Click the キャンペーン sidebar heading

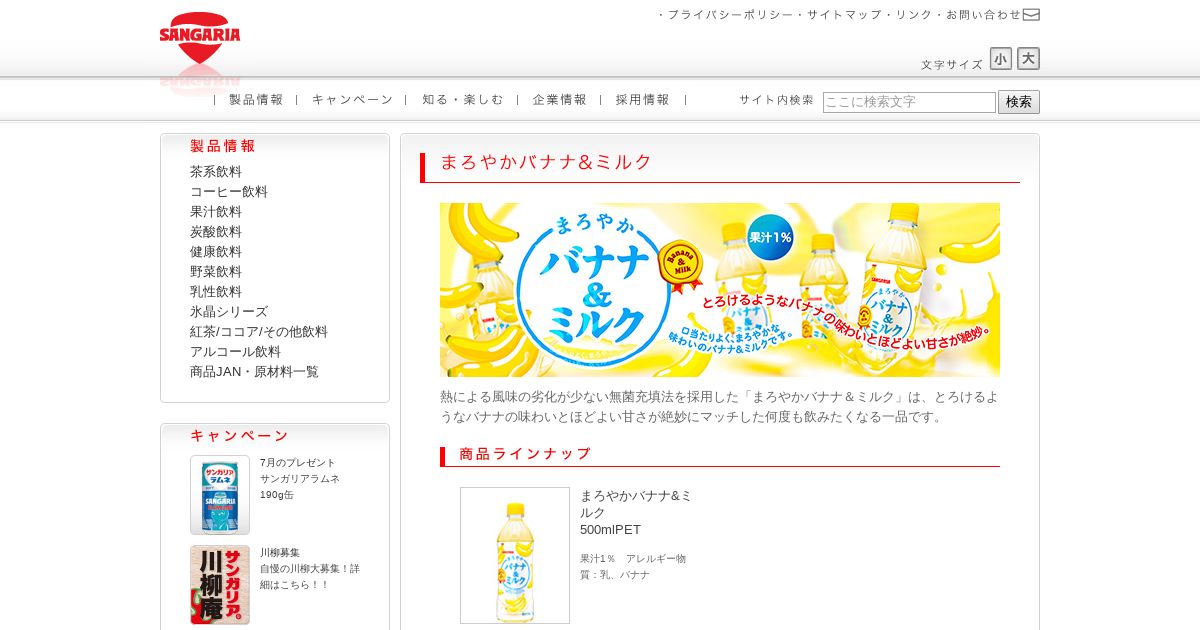coord(240,436)
